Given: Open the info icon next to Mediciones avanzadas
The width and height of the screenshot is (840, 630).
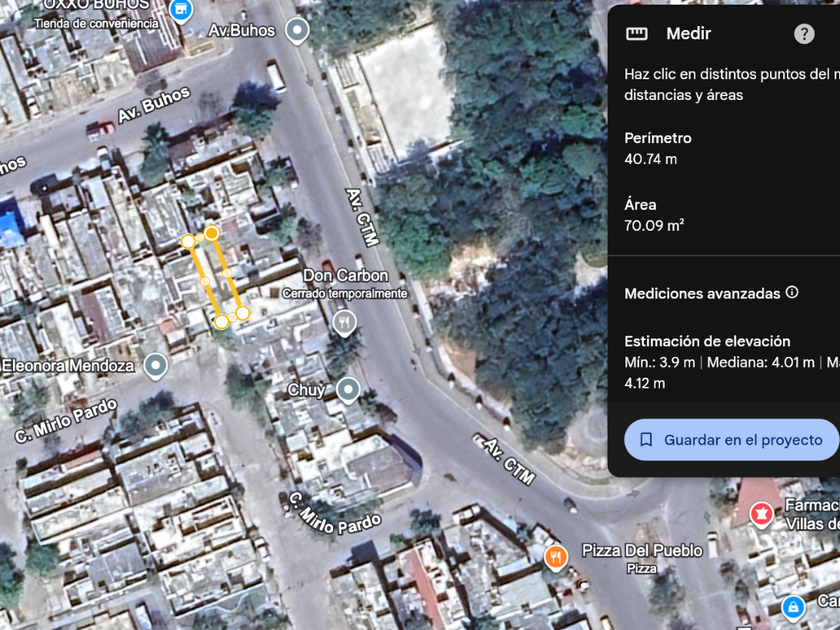Looking at the screenshot, I should (x=792, y=292).
